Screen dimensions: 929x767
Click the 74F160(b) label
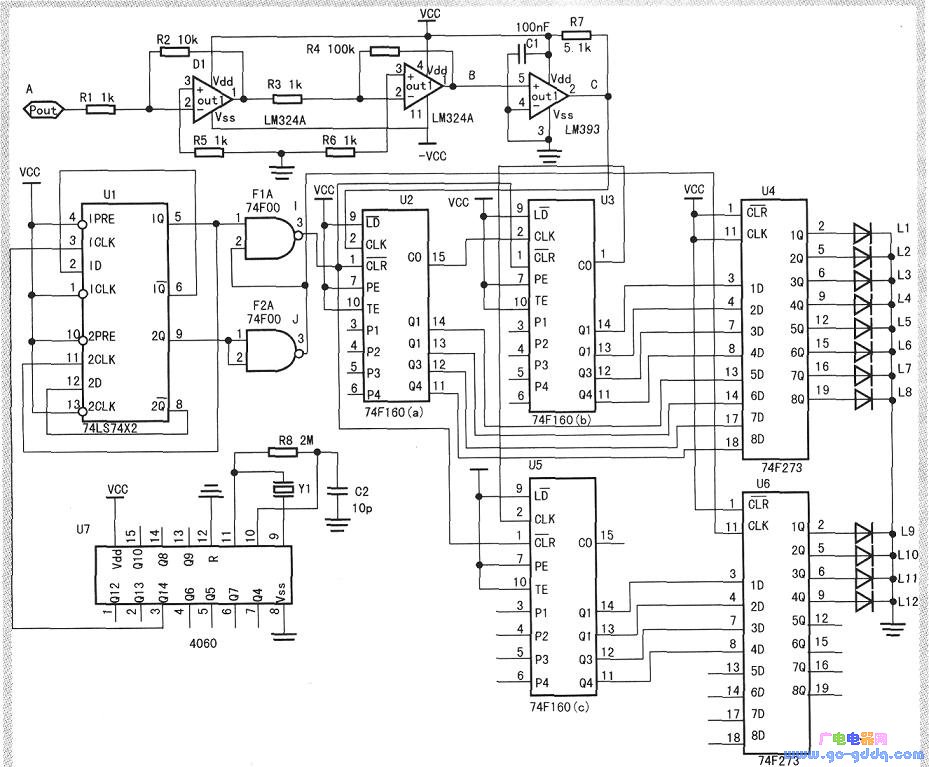click(x=561, y=419)
